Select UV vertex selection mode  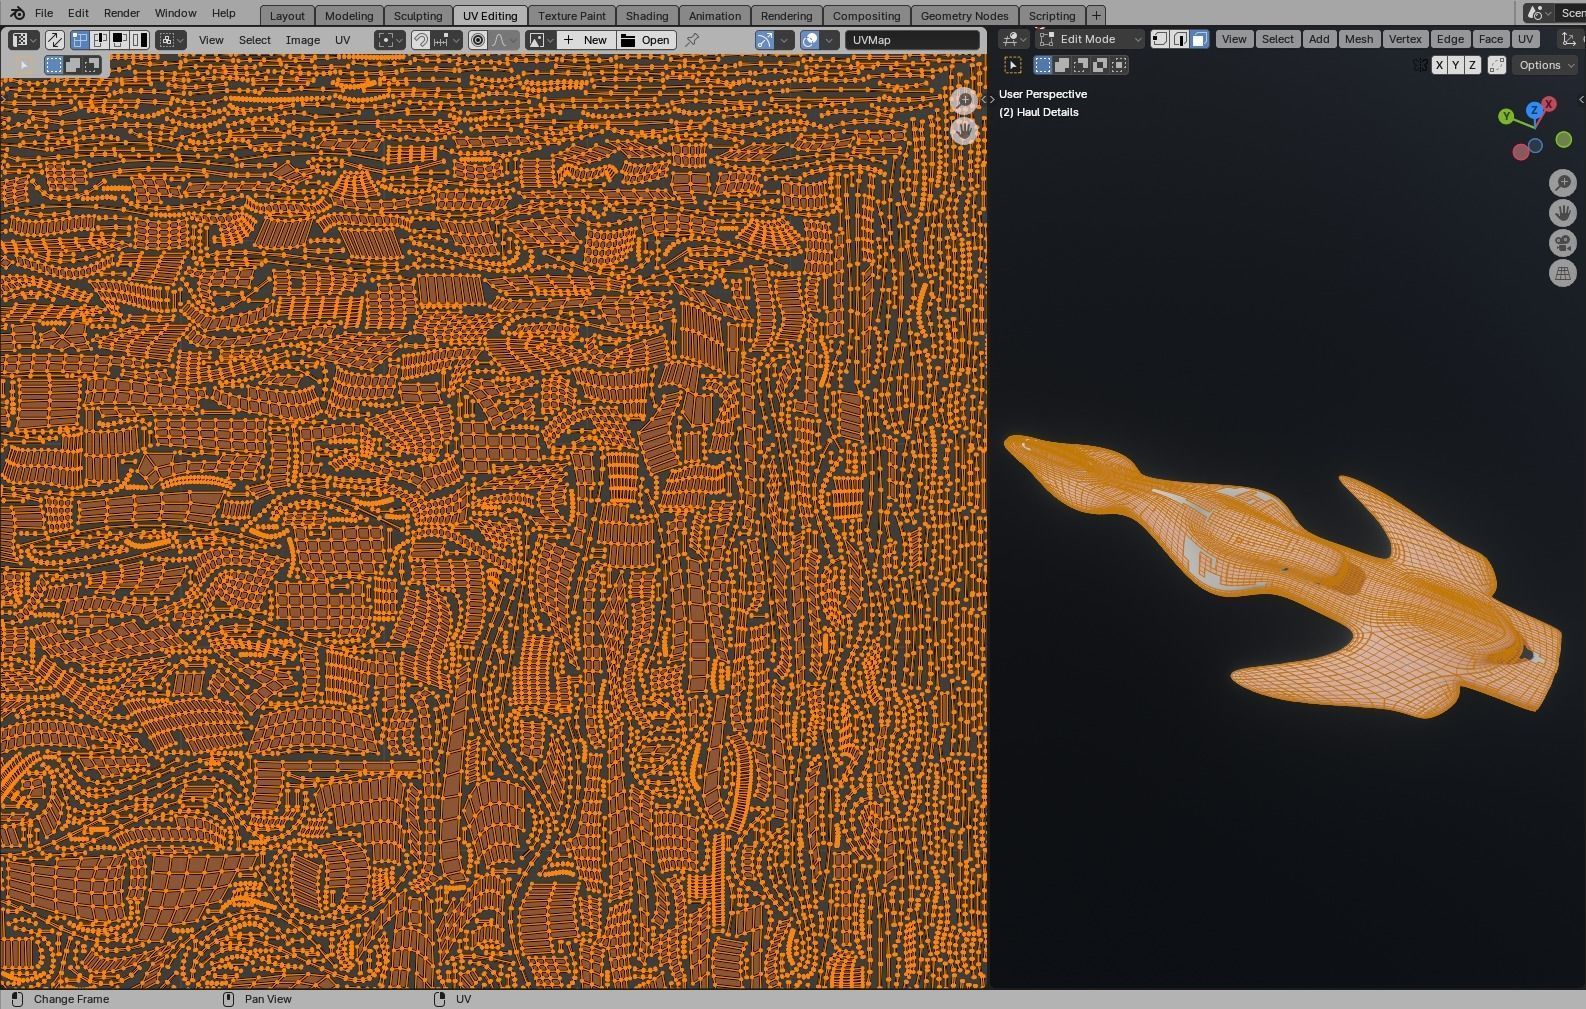pyautogui.click(x=80, y=40)
